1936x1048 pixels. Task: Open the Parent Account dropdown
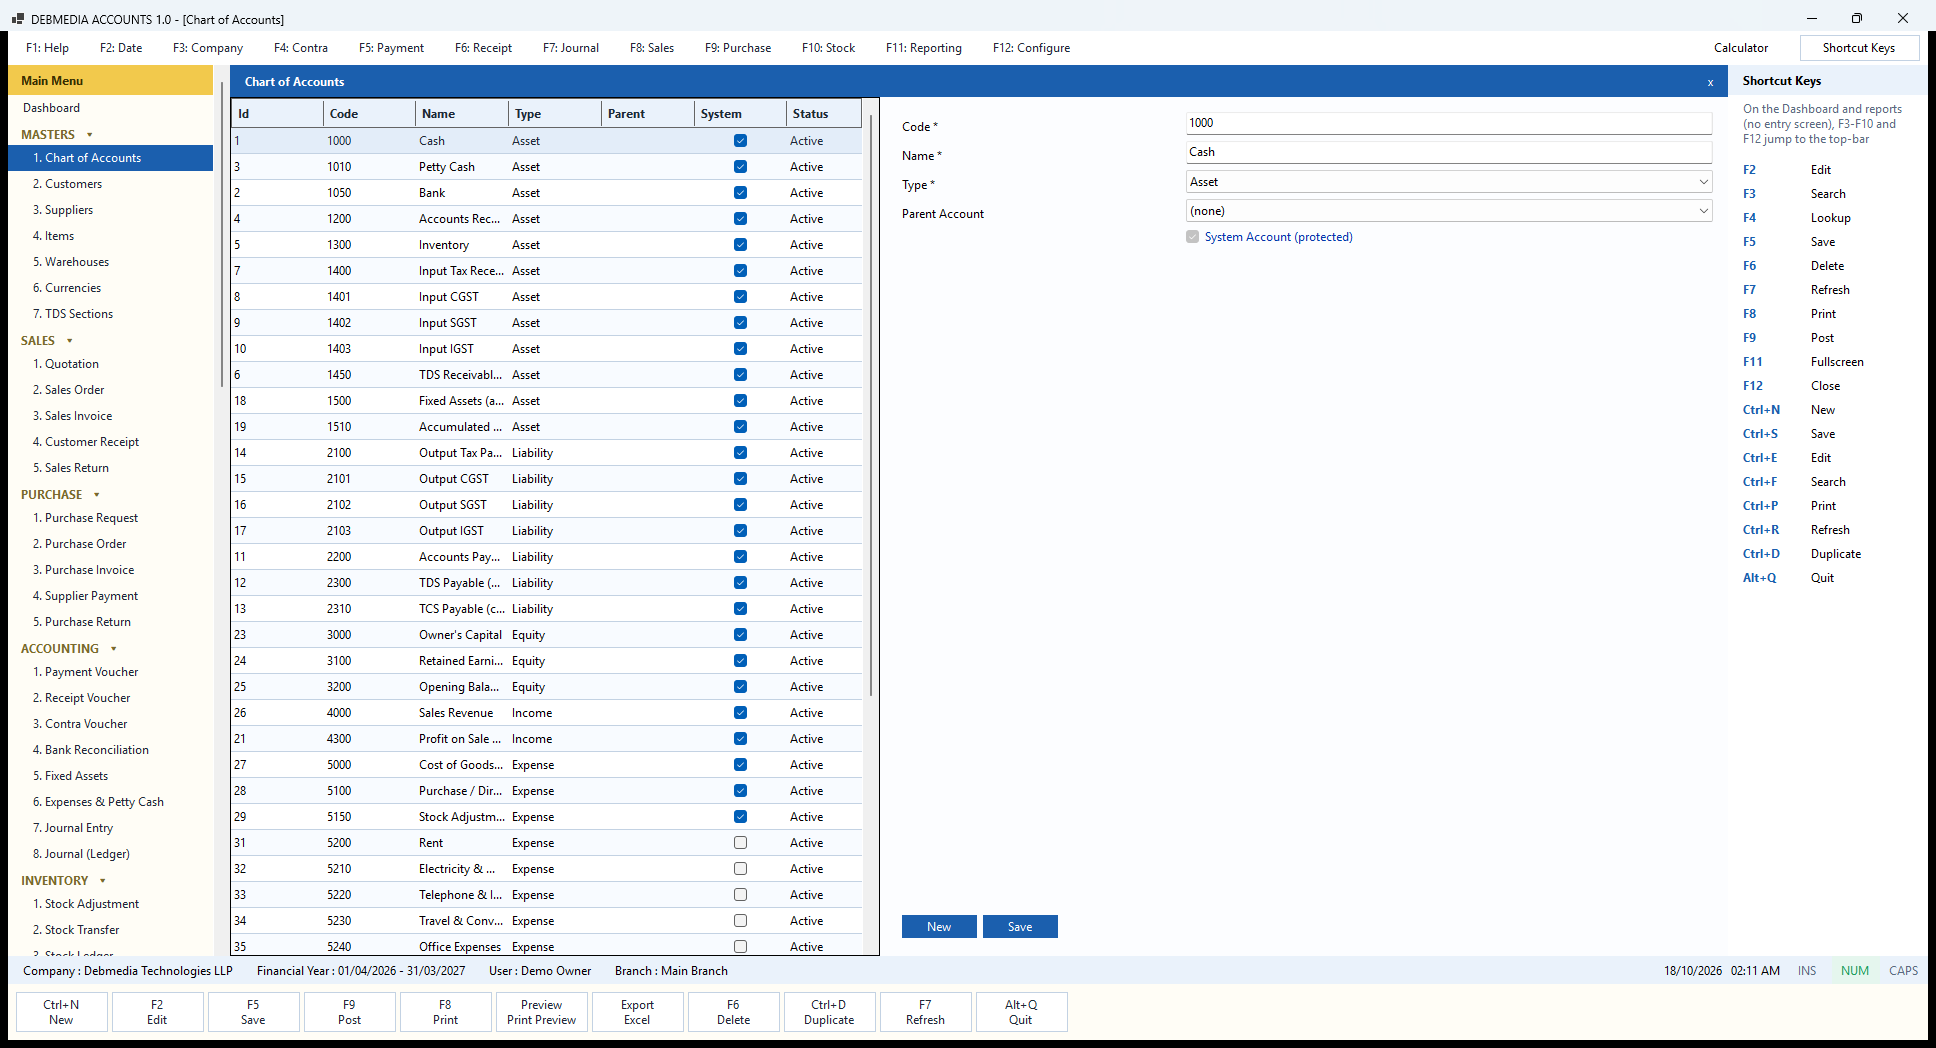[x=1449, y=211]
